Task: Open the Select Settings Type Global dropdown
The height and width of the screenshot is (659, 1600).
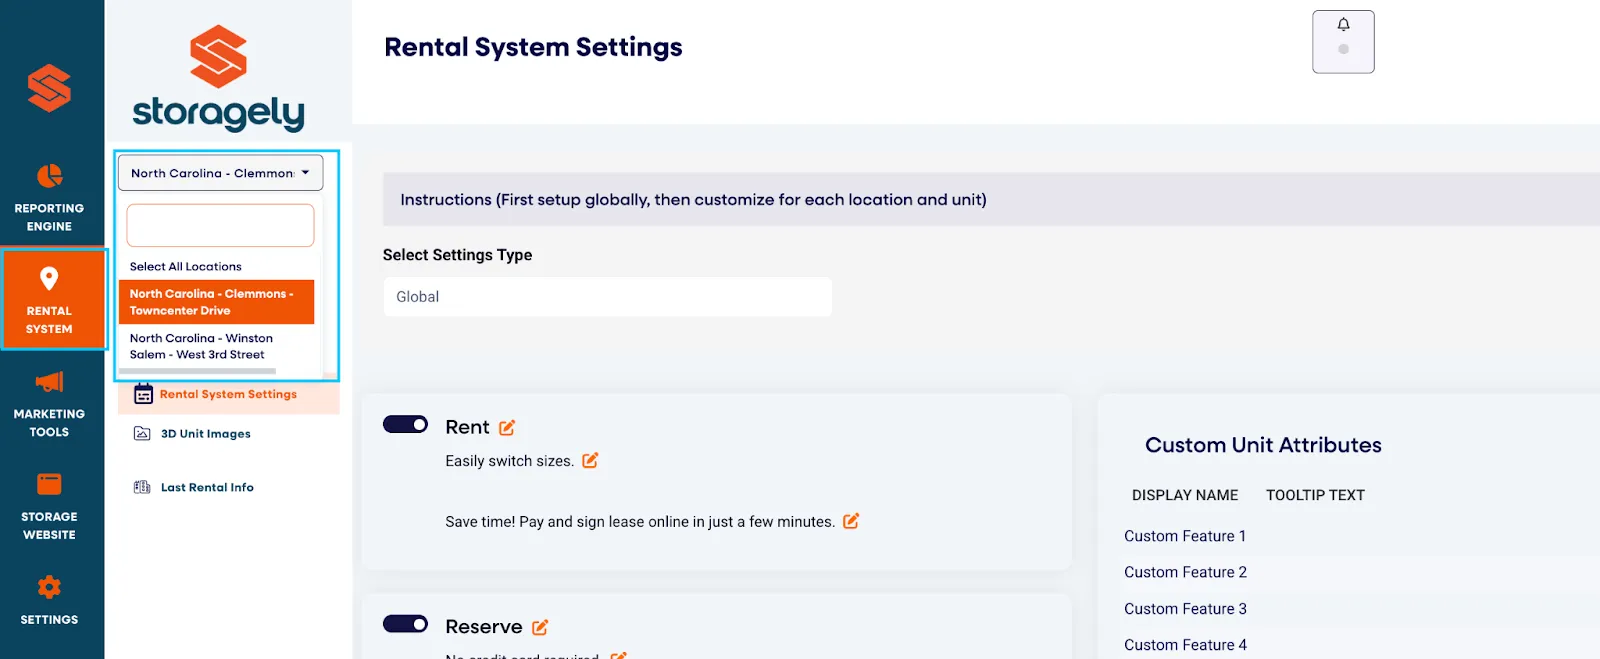Action: 607,297
